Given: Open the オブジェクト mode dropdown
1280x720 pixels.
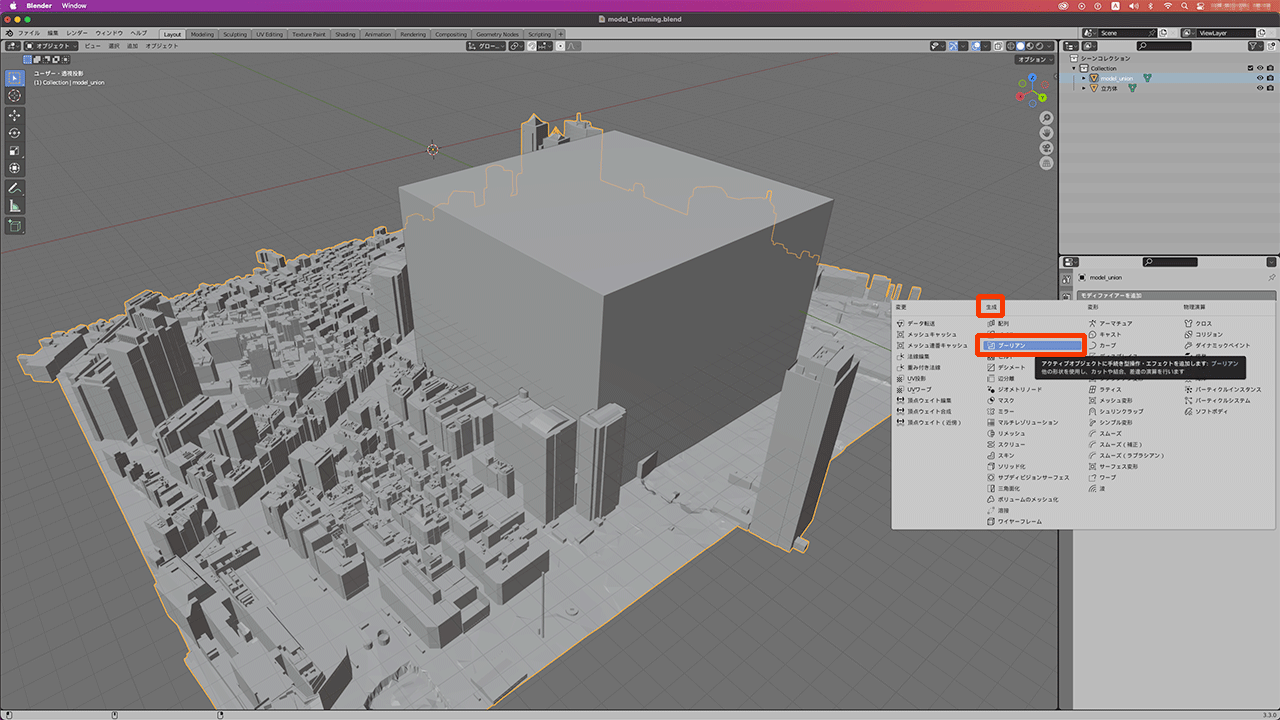Looking at the screenshot, I should click(x=50, y=46).
